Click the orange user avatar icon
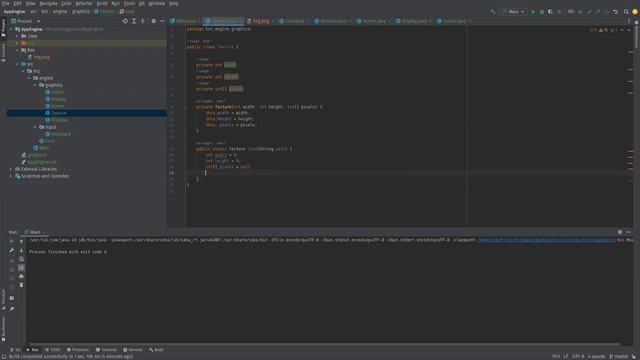 635,12
